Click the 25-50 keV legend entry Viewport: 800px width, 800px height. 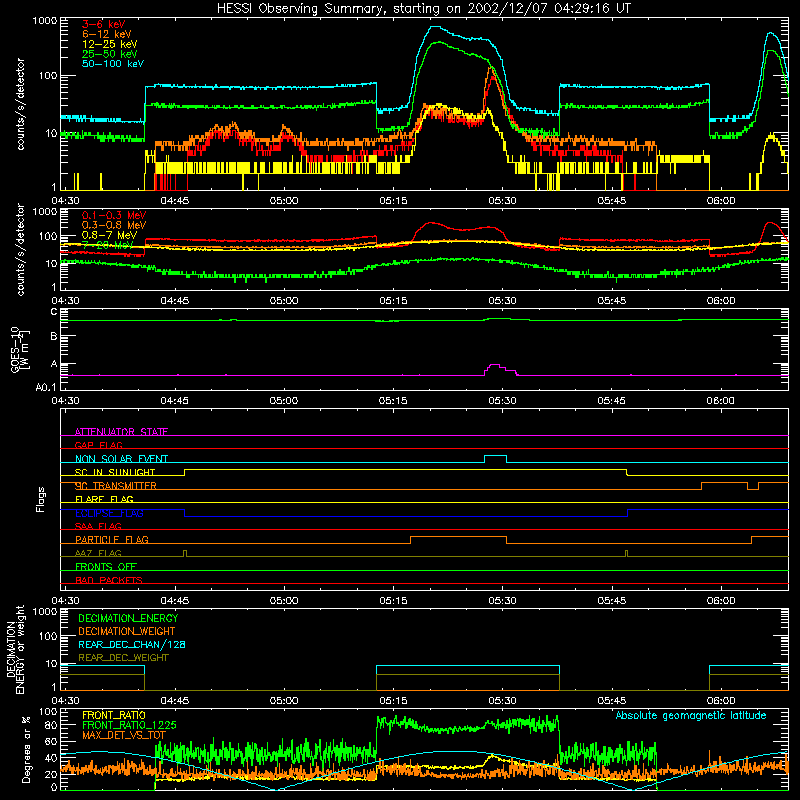click(109, 54)
